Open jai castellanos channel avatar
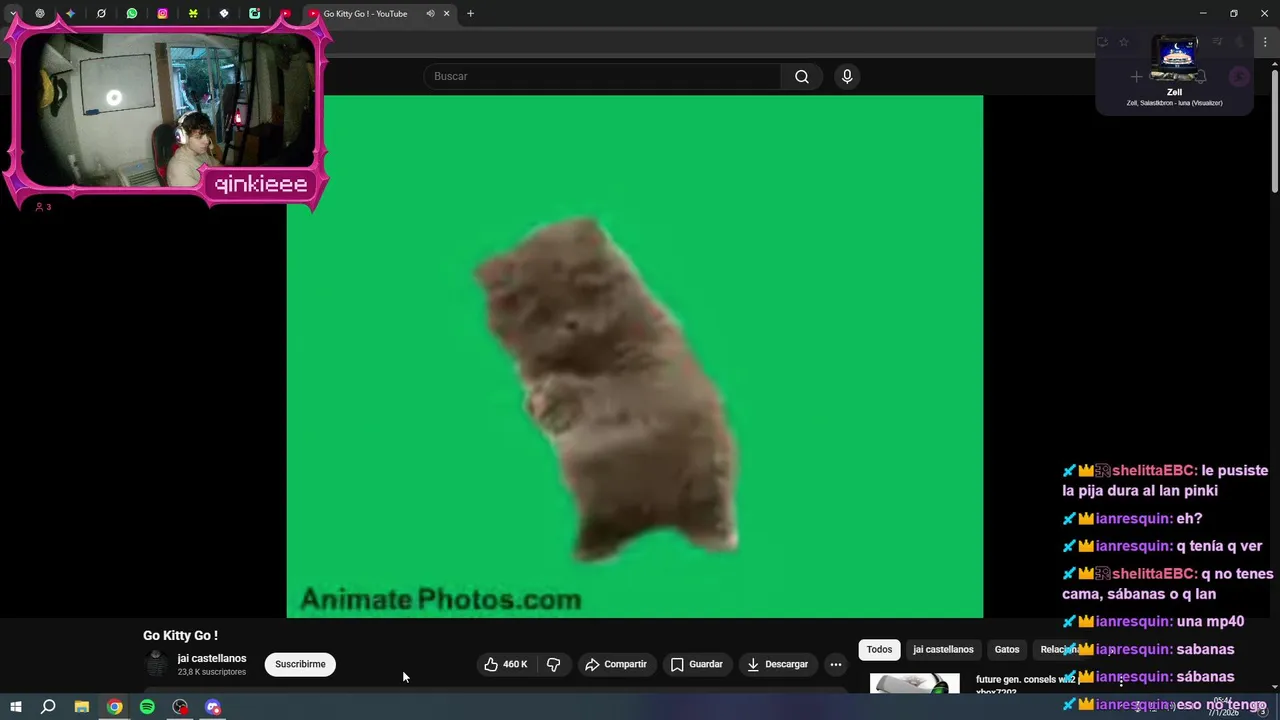This screenshot has width=1280, height=720. point(156,664)
